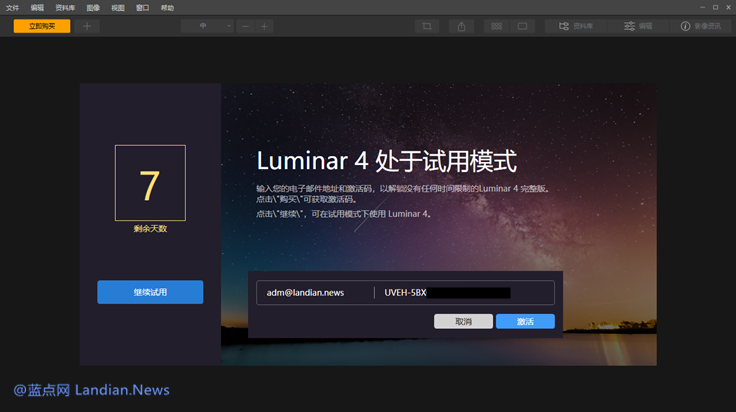Click the zoom out minus button
Screen dimensions: 736x412
tap(245, 26)
